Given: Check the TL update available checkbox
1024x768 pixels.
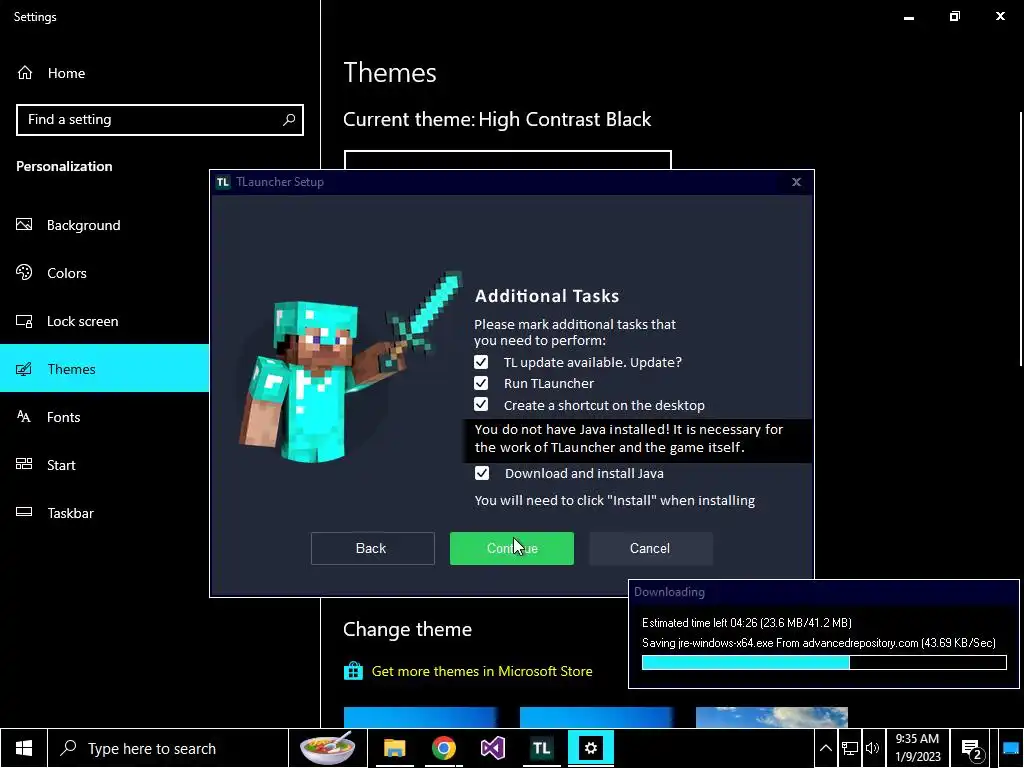Looking at the screenshot, I should point(481,362).
